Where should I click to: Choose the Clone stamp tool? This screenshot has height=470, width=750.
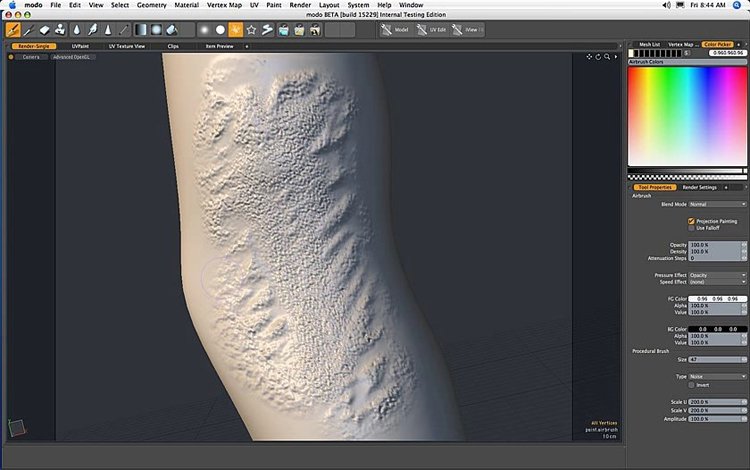tap(60, 30)
